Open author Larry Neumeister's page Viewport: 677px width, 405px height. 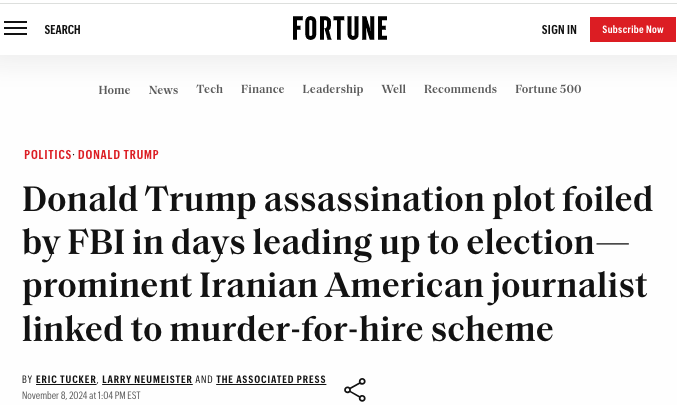147,379
